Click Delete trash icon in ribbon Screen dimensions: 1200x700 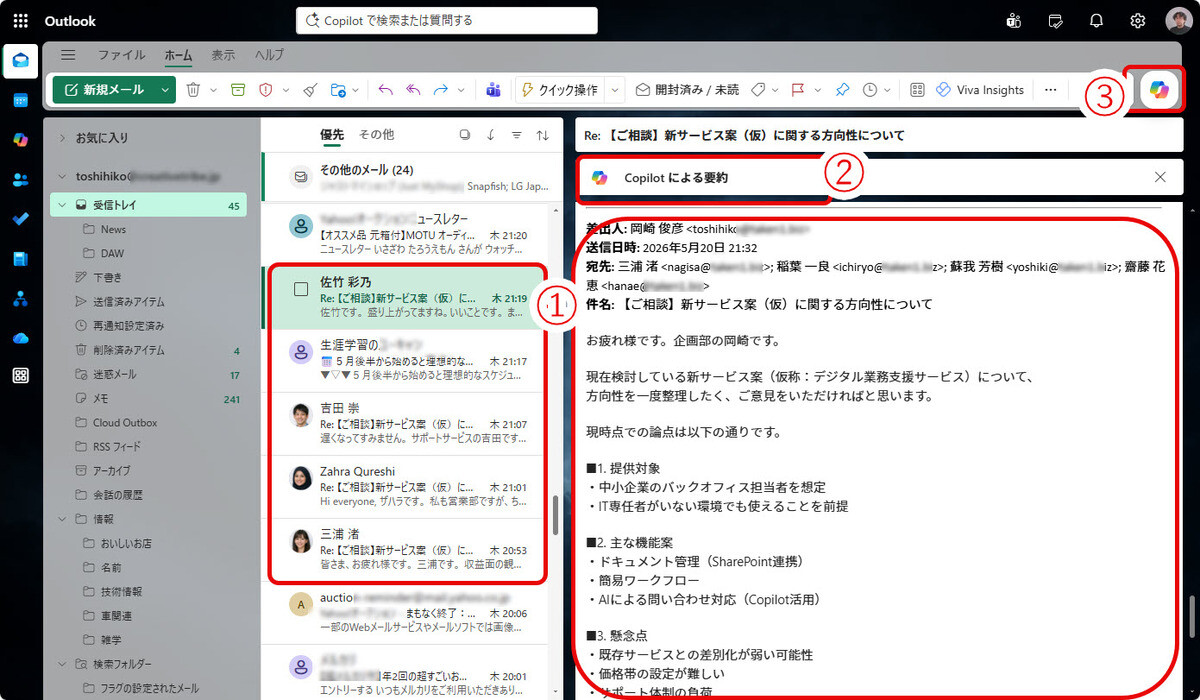(193, 90)
